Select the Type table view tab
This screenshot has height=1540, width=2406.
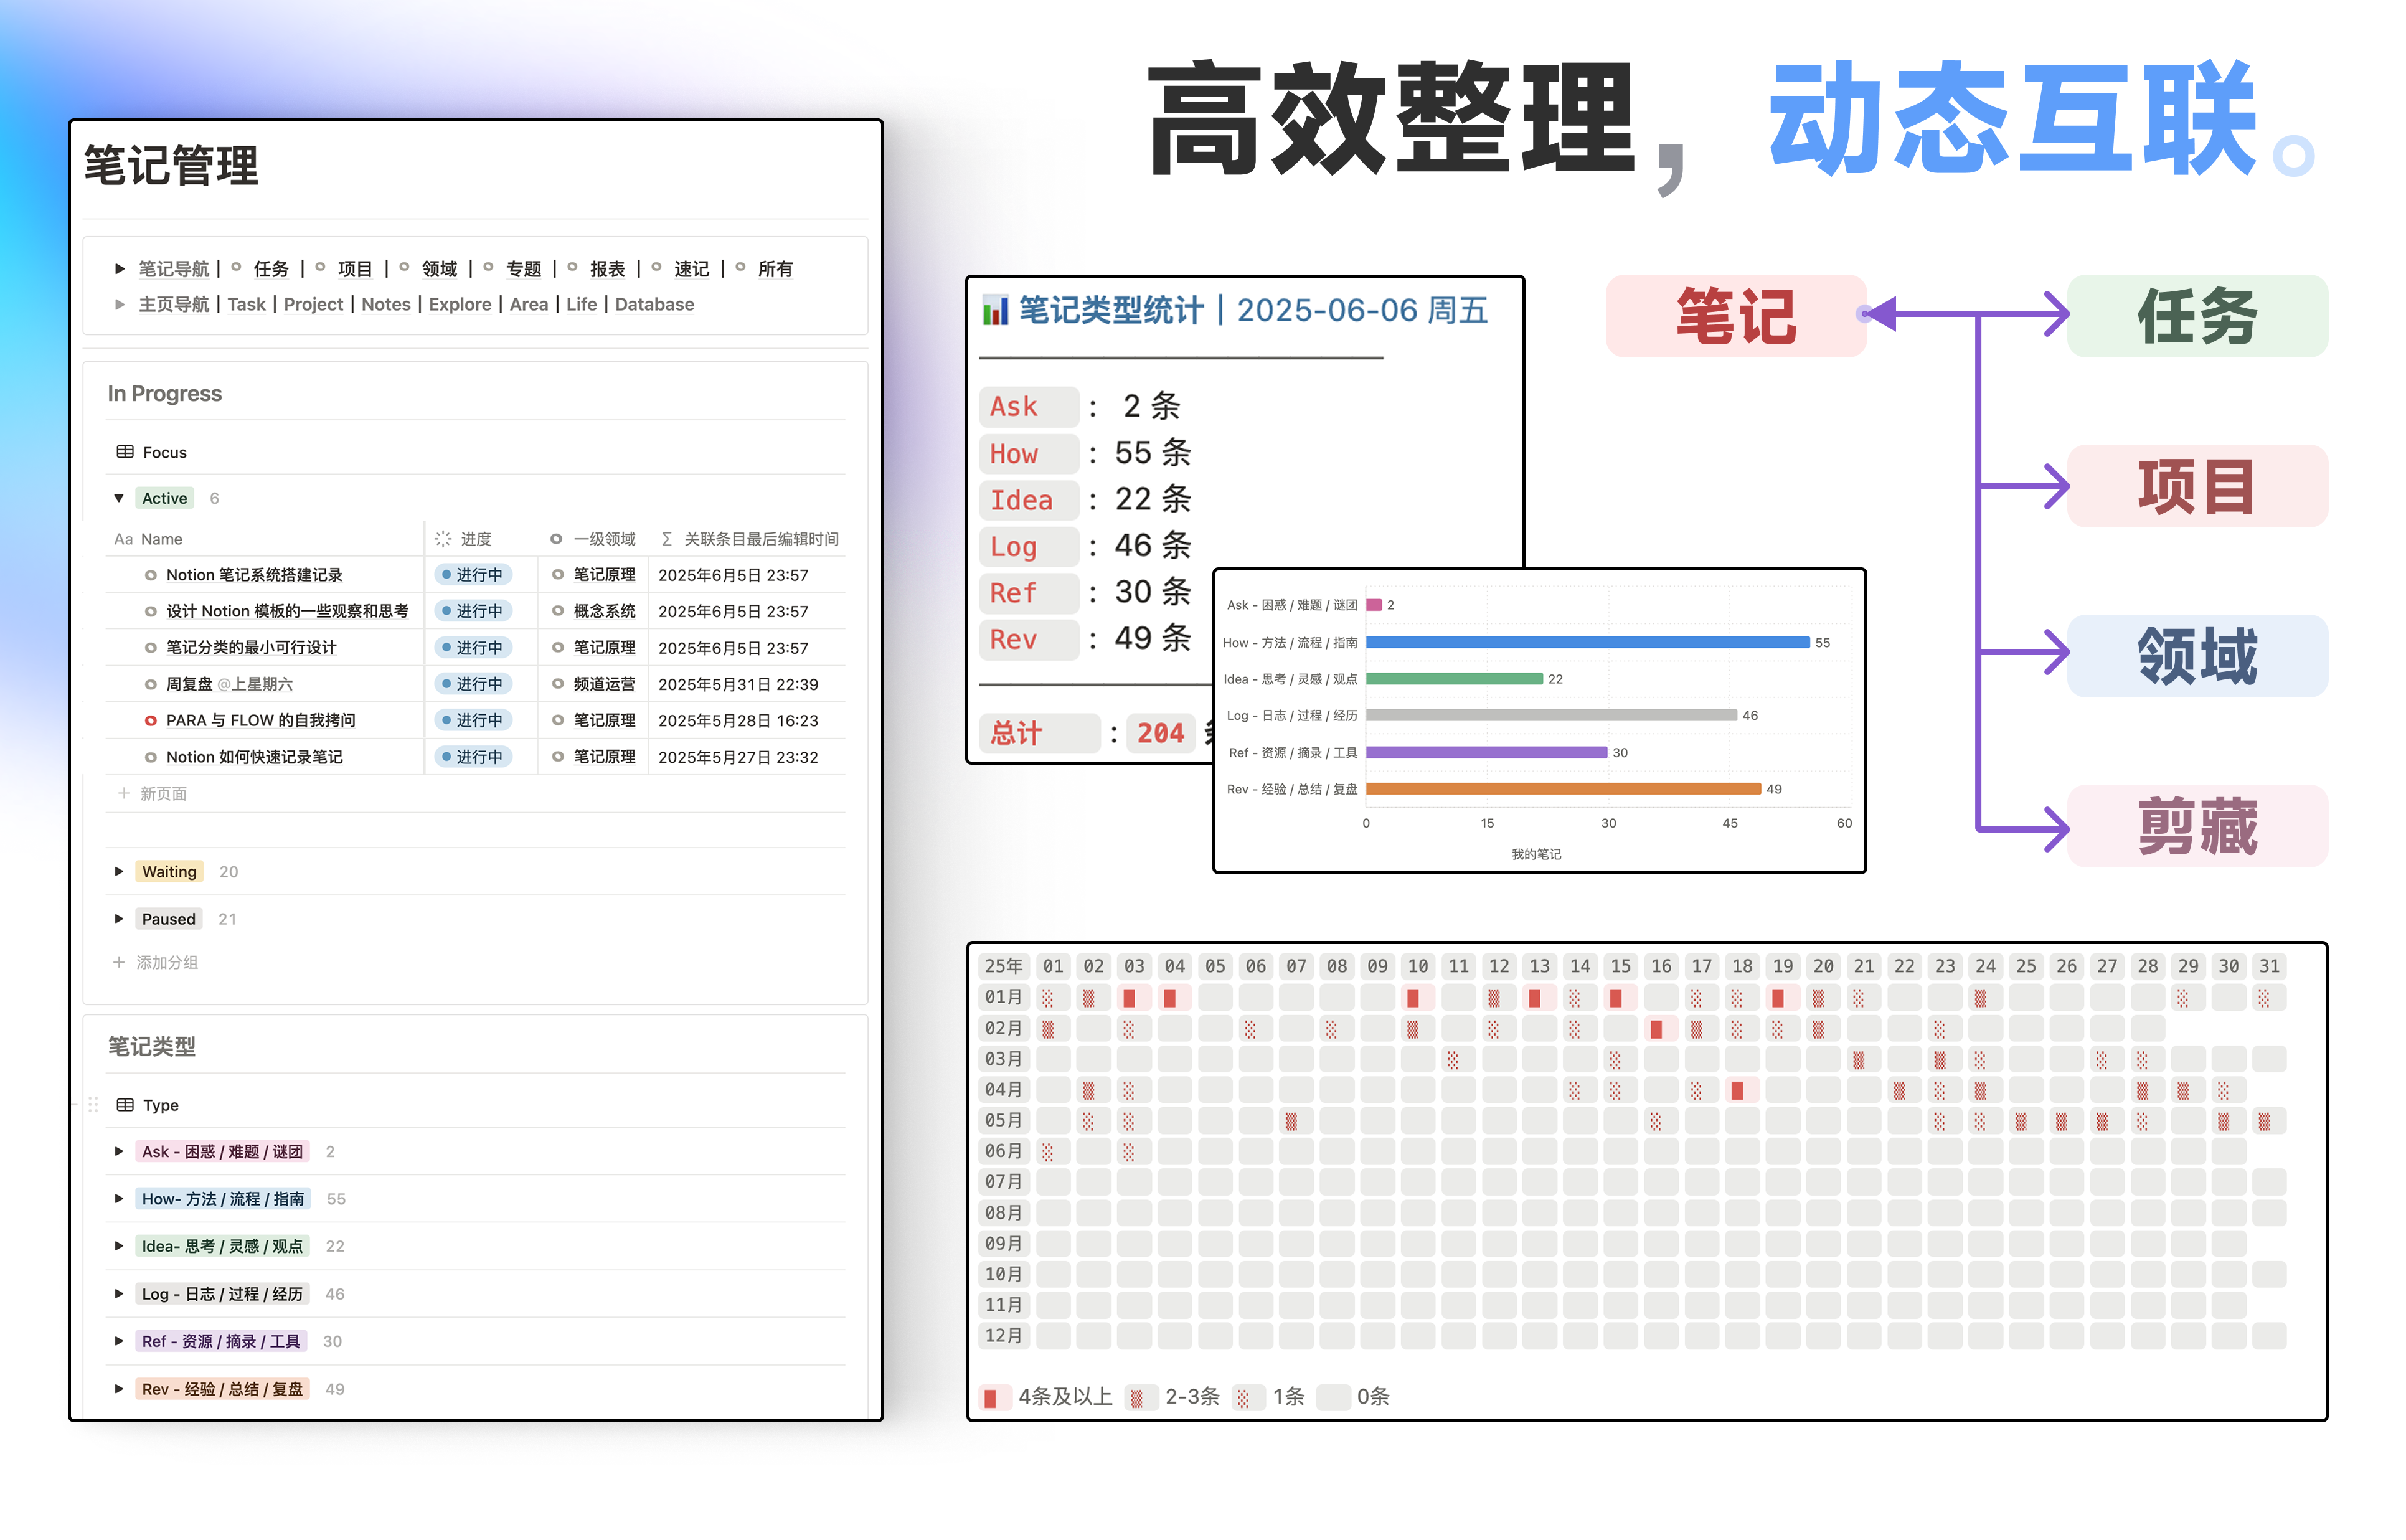point(148,1105)
